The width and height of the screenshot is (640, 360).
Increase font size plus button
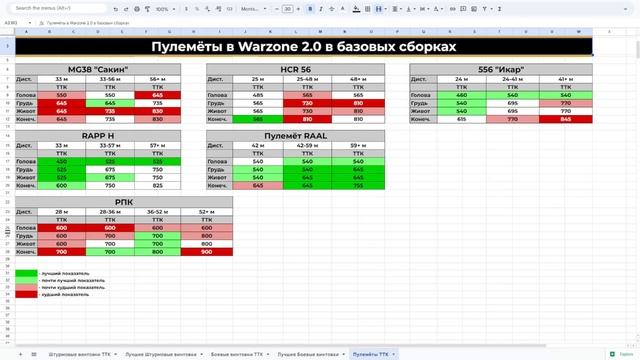click(298, 9)
